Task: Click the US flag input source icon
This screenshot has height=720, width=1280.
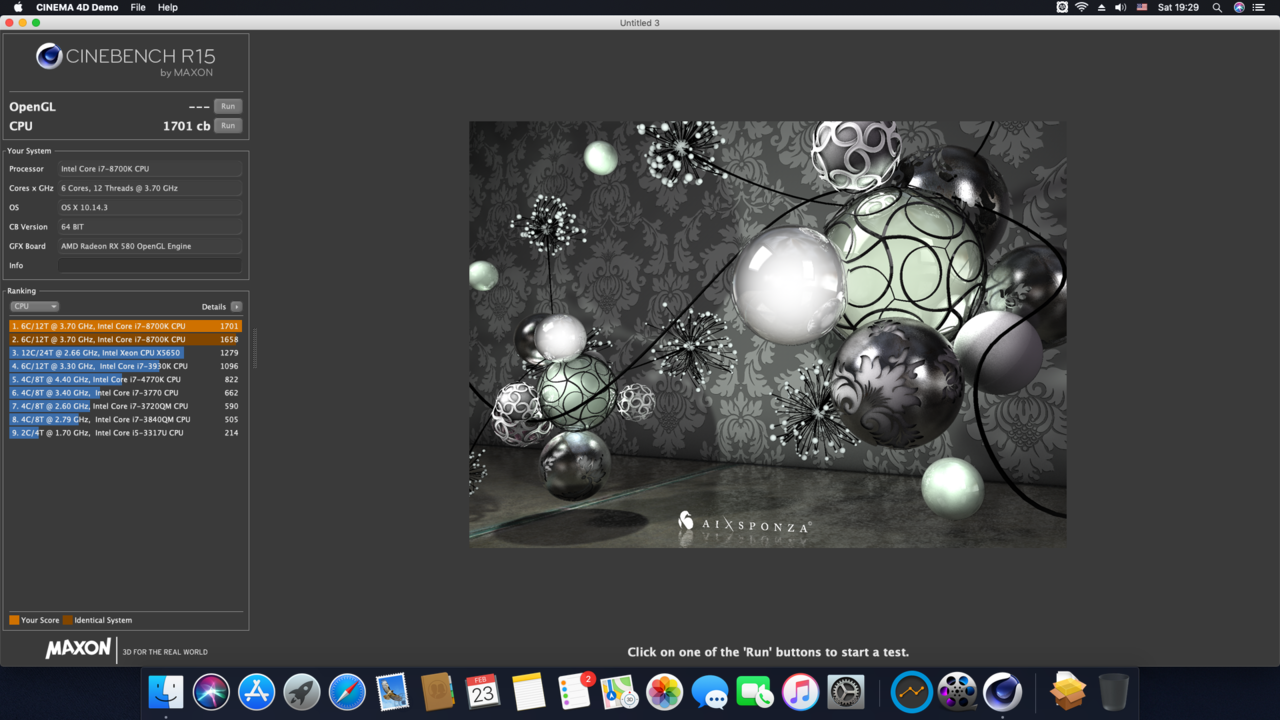Action: click(1142, 7)
